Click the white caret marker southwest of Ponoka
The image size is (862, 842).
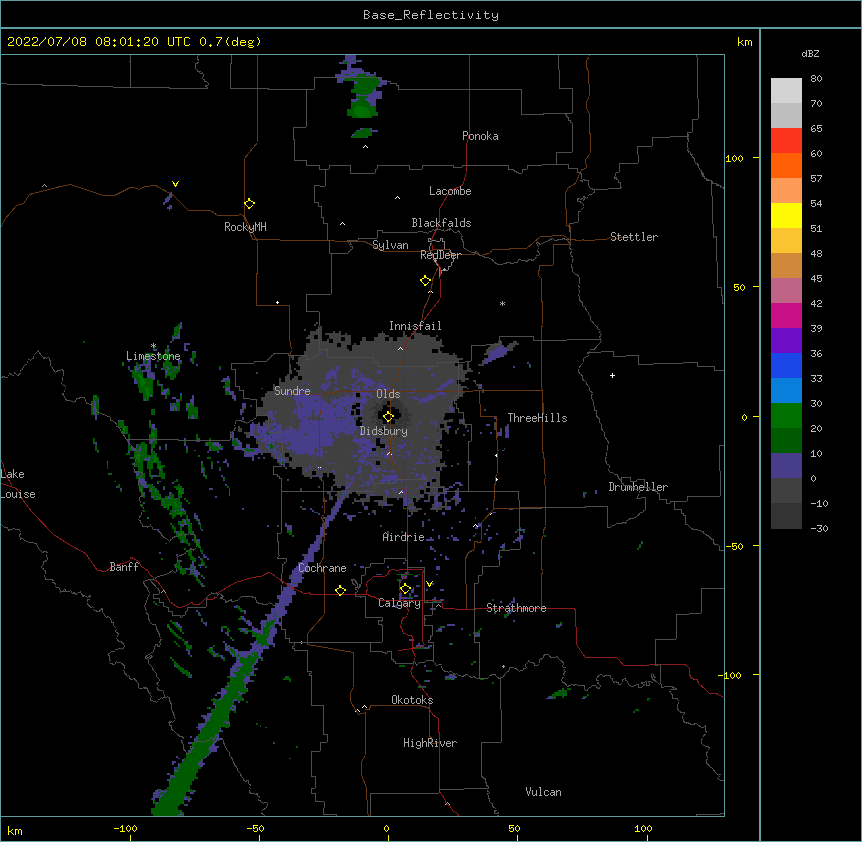366,147
